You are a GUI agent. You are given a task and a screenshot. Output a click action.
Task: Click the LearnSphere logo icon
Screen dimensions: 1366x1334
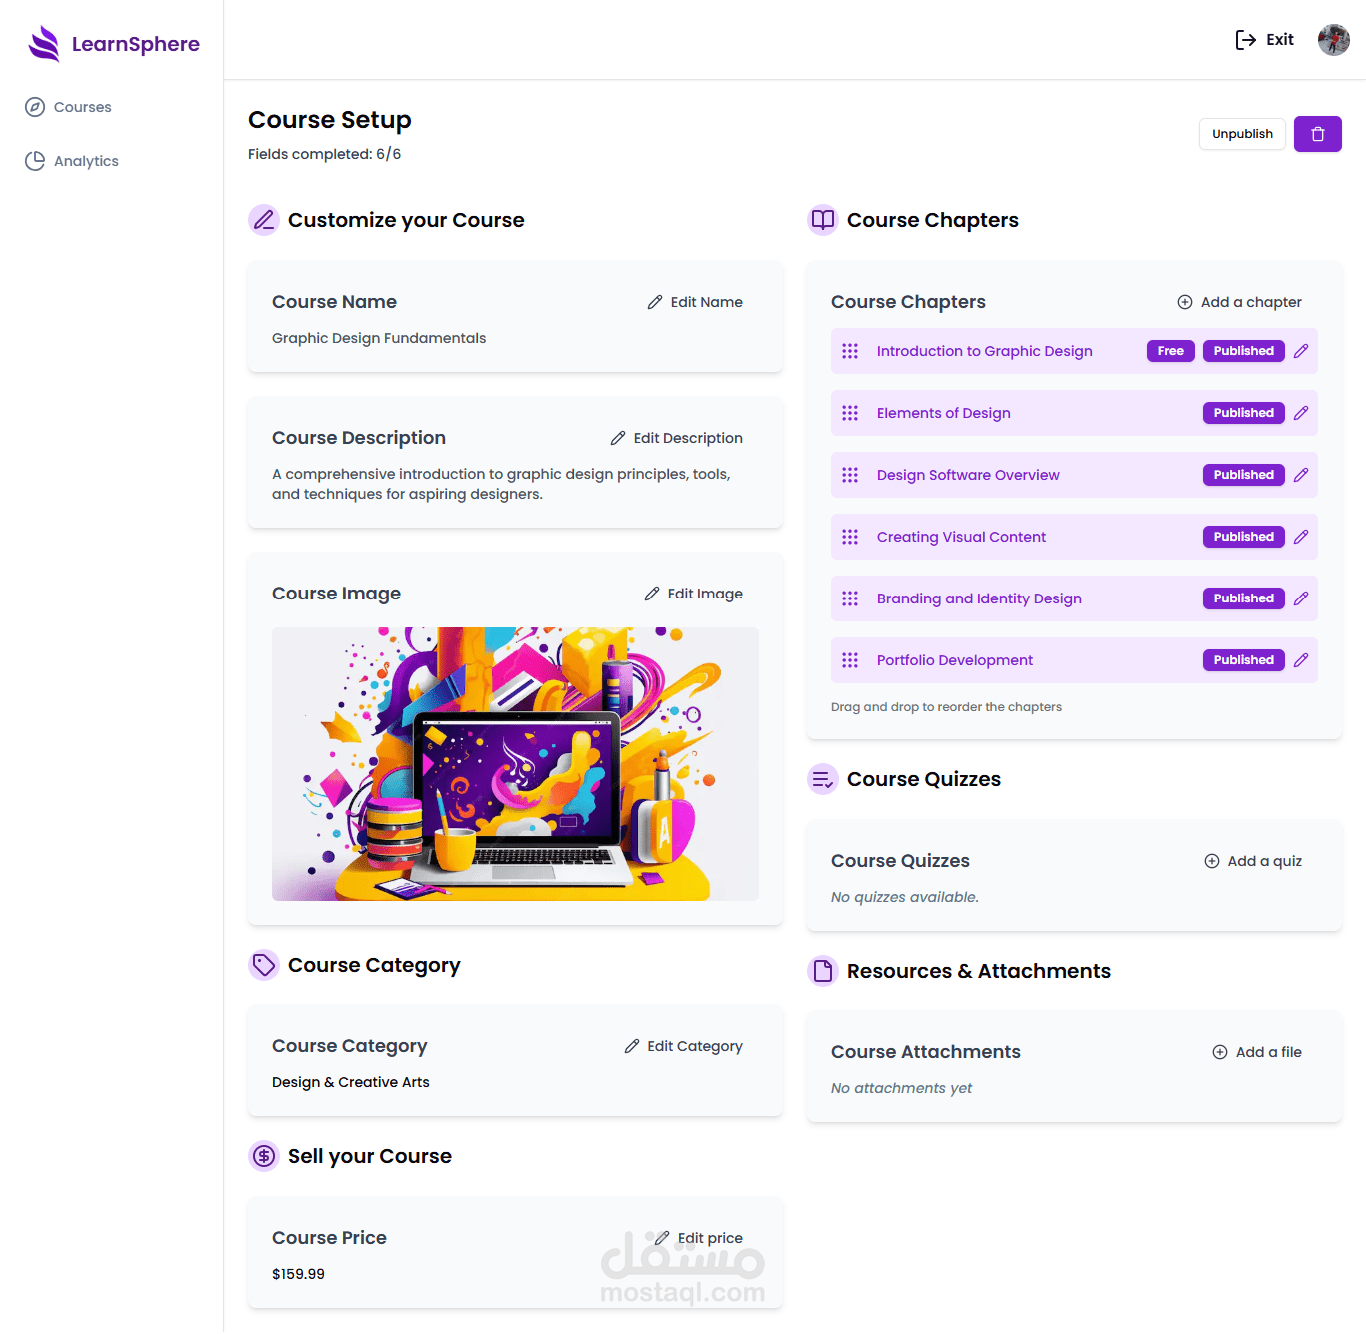(44, 44)
